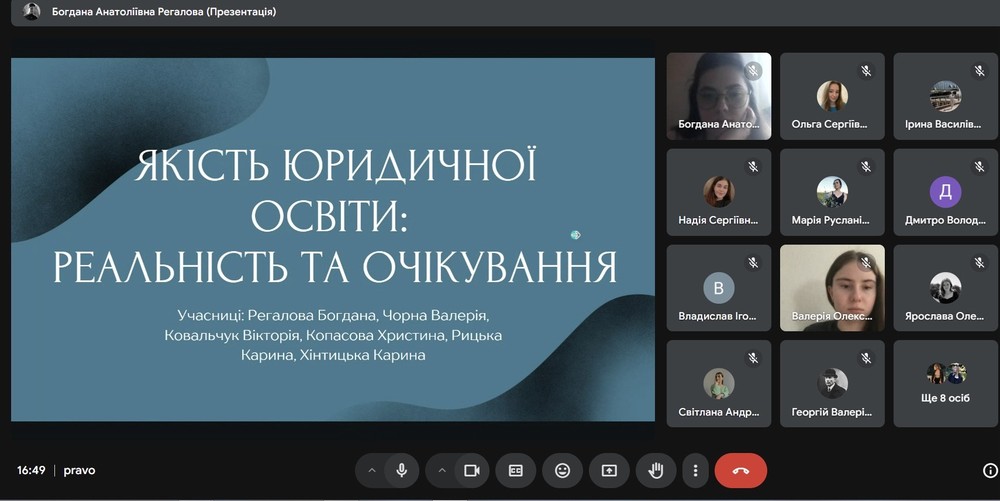The height and width of the screenshot is (501, 1000).
Task: Expand video settings chevron beside the camera
Action: coord(442,470)
